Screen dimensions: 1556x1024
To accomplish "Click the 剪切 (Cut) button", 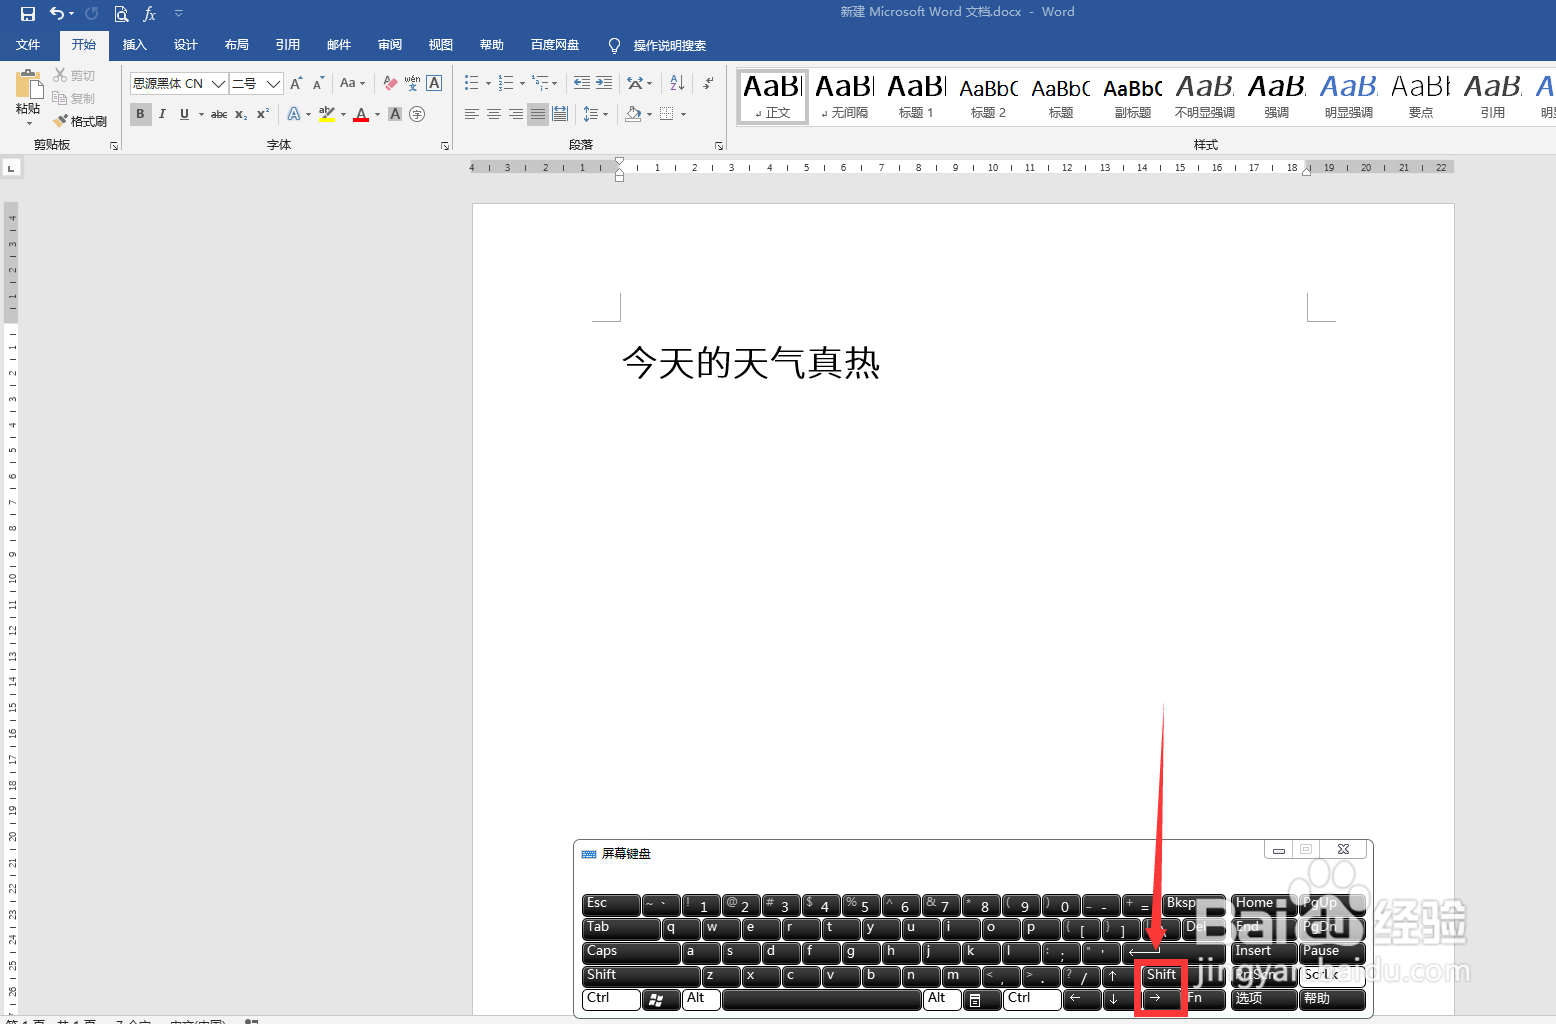I will (x=74, y=74).
